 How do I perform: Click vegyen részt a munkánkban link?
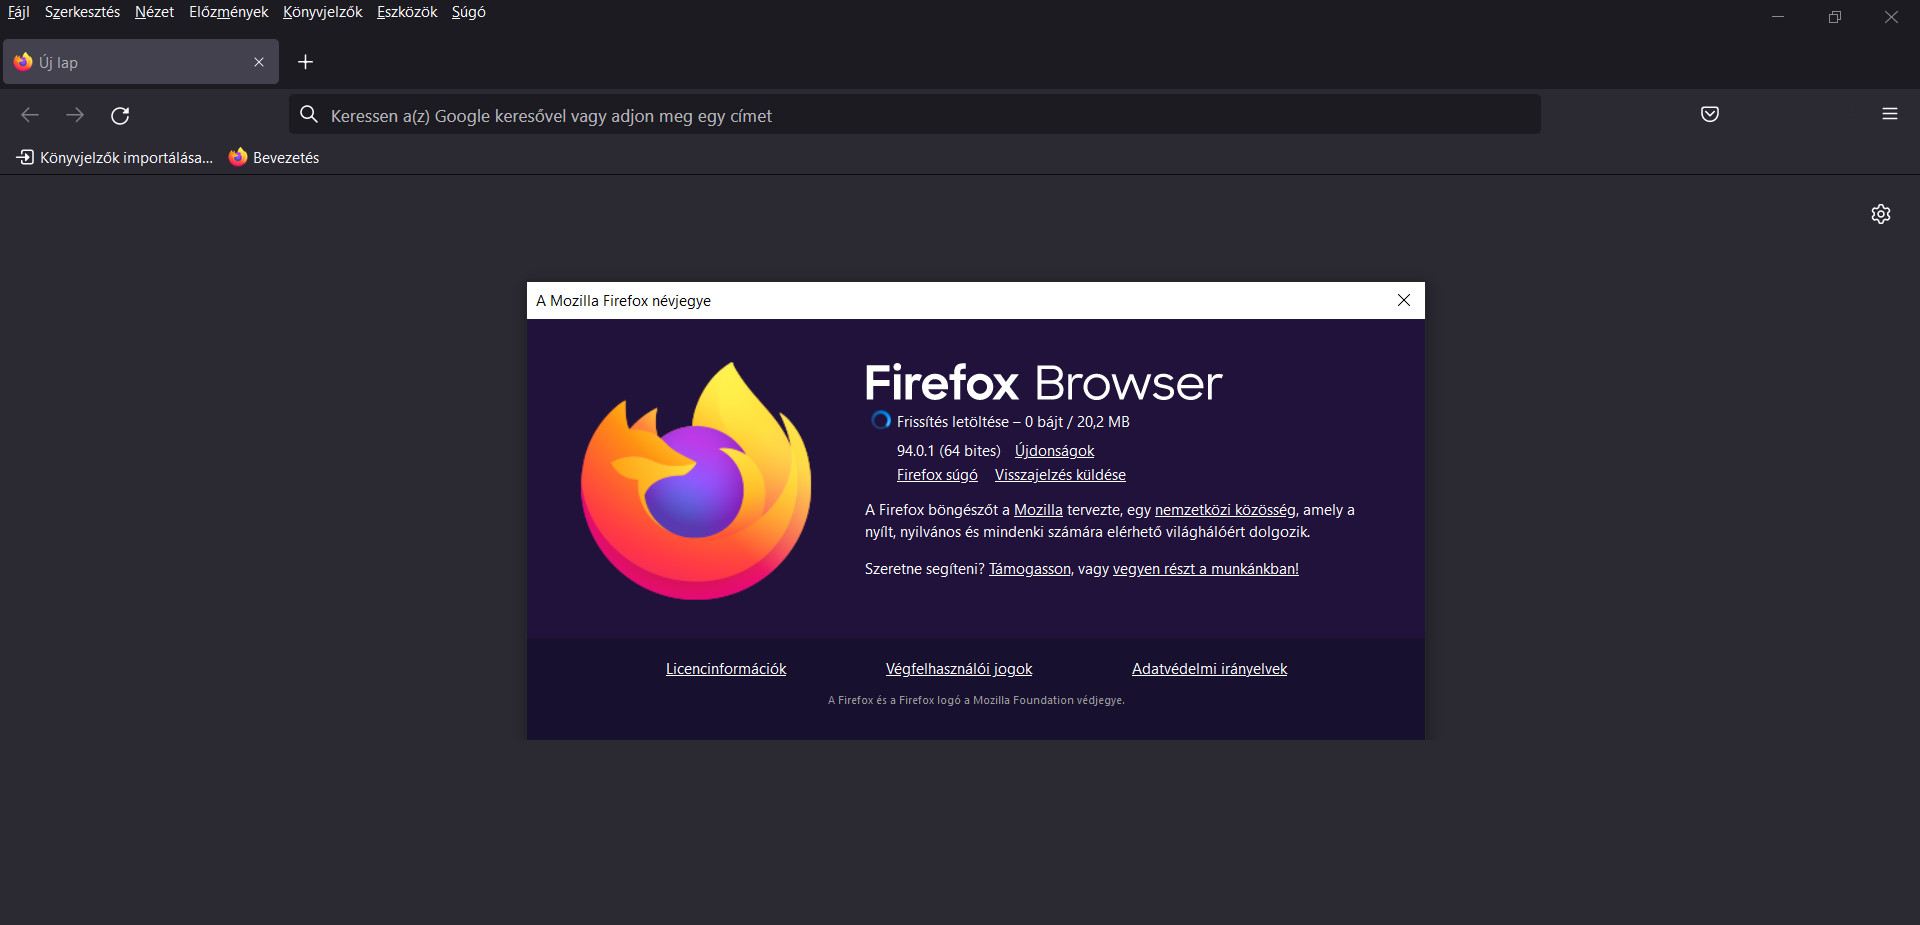coord(1206,569)
